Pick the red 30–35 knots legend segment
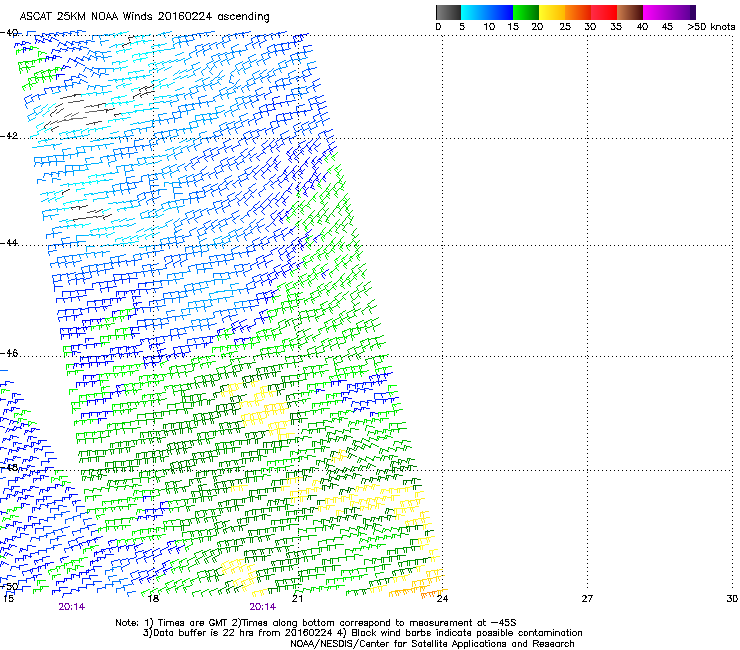The width and height of the screenshot is (740, 650). point(604,12)
